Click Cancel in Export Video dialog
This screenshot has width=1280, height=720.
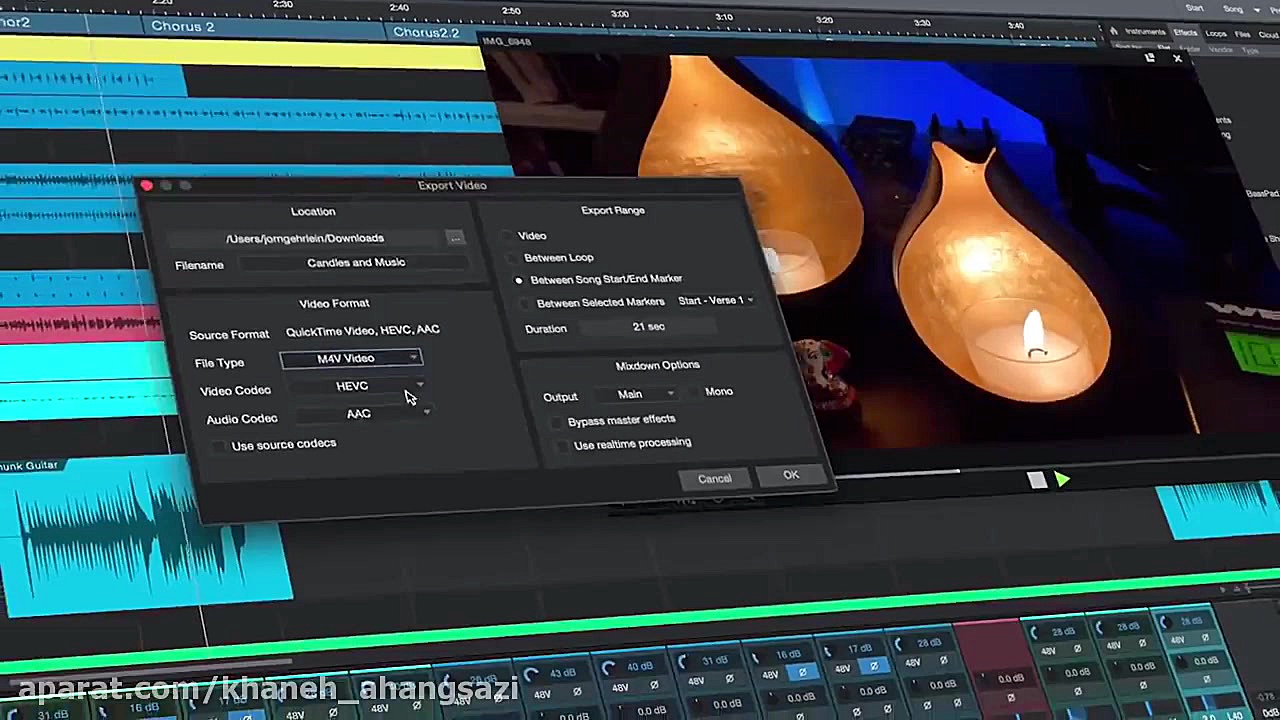click(714, 479)
